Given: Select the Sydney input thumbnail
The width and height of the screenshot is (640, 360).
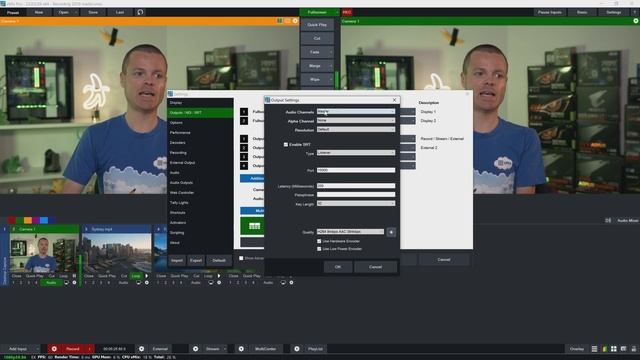Looking at the screenshot, I should (x=116, y=253).
